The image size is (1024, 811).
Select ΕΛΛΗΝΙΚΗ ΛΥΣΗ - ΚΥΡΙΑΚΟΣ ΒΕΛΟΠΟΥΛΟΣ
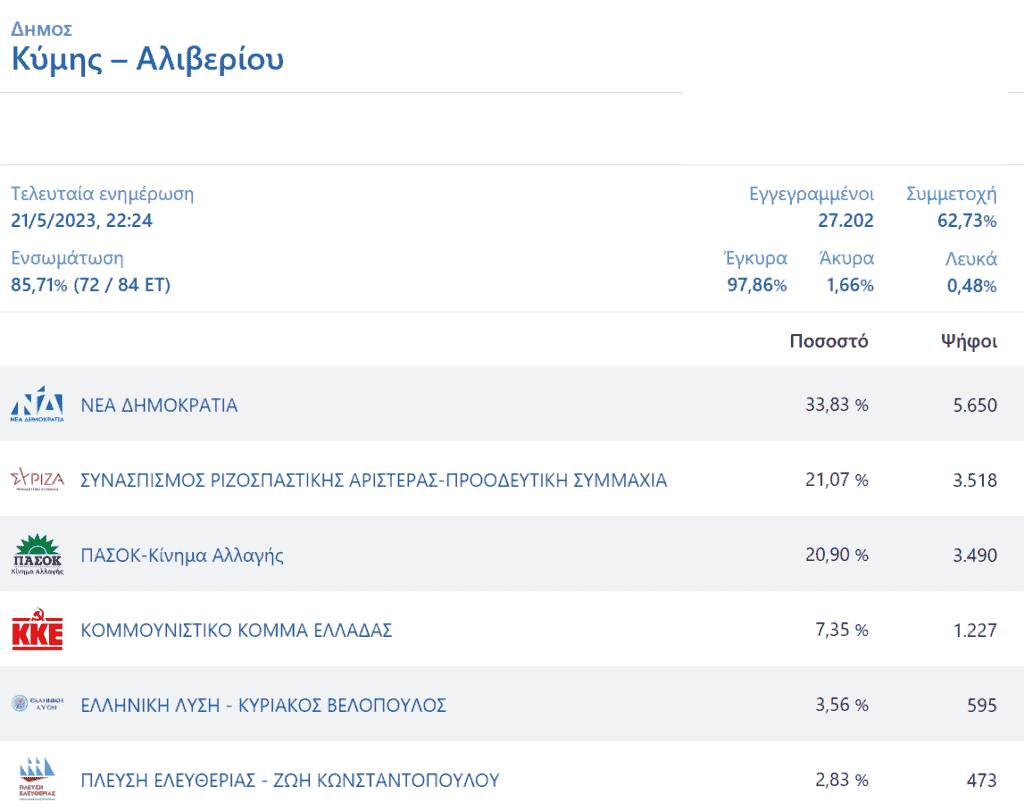tap(263, 706)
